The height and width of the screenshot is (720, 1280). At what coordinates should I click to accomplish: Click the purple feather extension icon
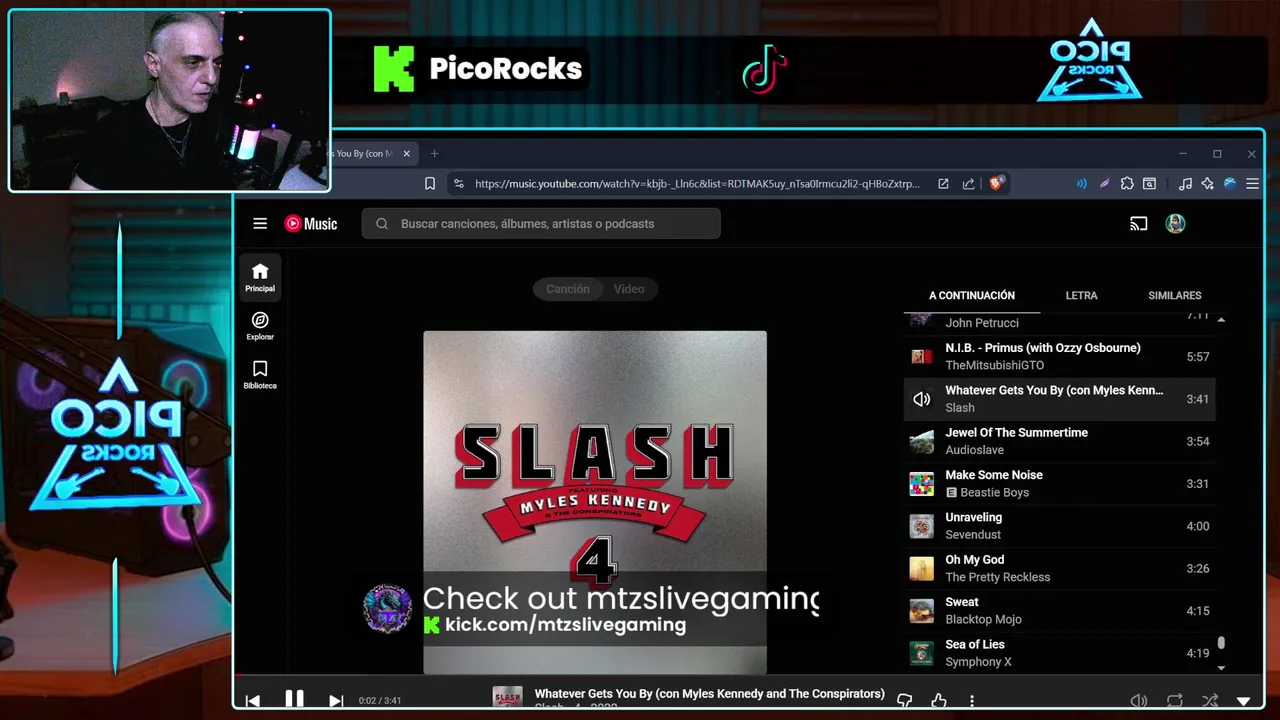(x=1104, y=184)
